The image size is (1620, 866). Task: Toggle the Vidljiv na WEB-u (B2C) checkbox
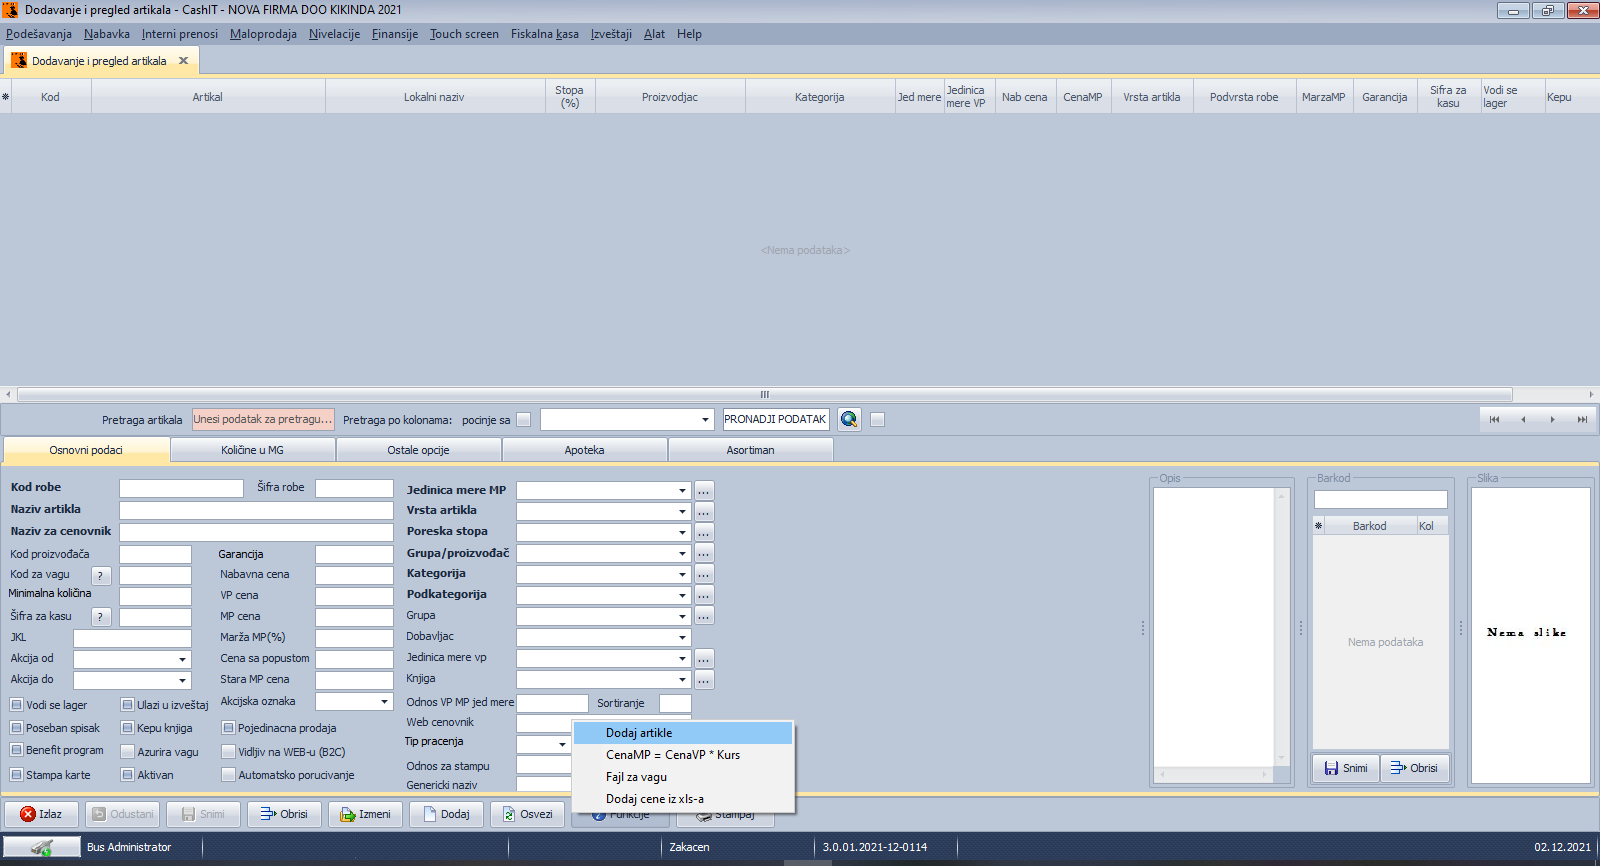[x=229, y=752]
